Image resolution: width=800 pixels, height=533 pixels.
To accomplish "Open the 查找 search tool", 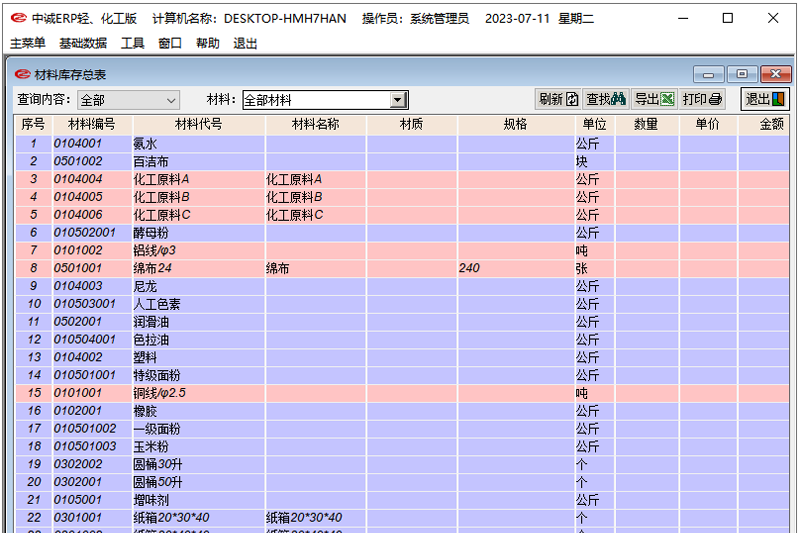I will pyautogui.click(x=606, y=99).
